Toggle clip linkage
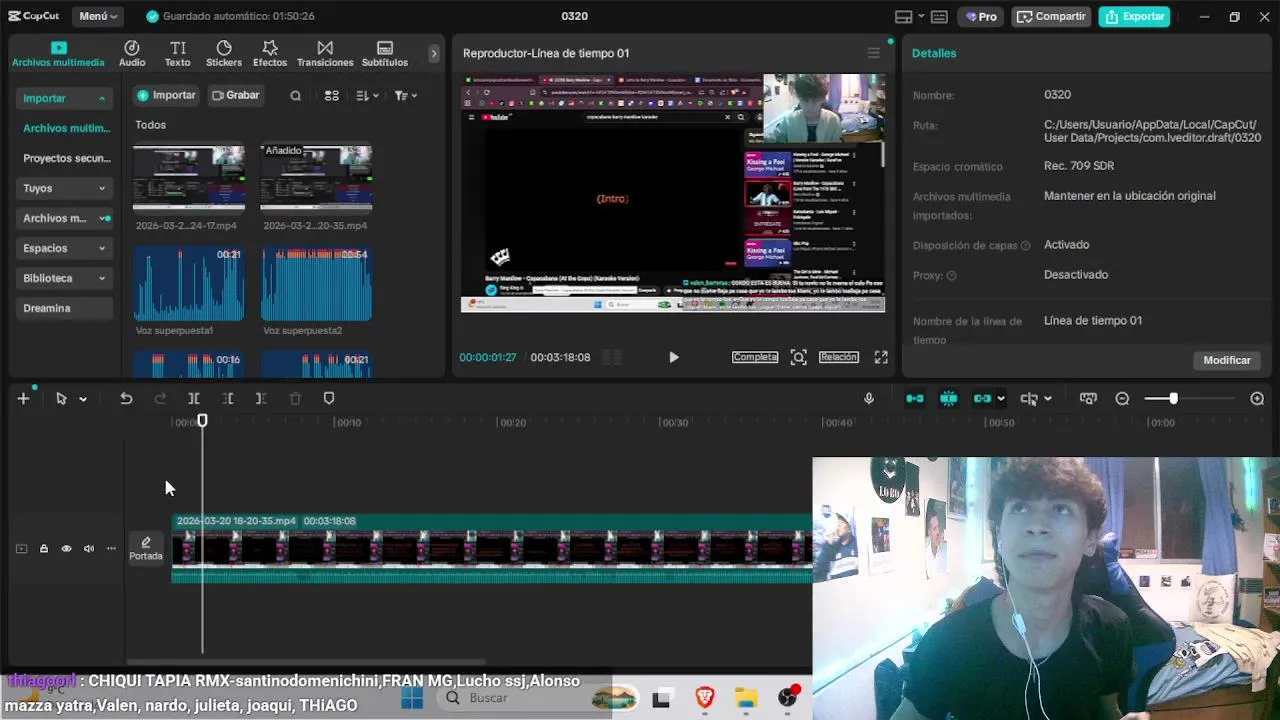 pyautogui.click(x=982, y=398)
